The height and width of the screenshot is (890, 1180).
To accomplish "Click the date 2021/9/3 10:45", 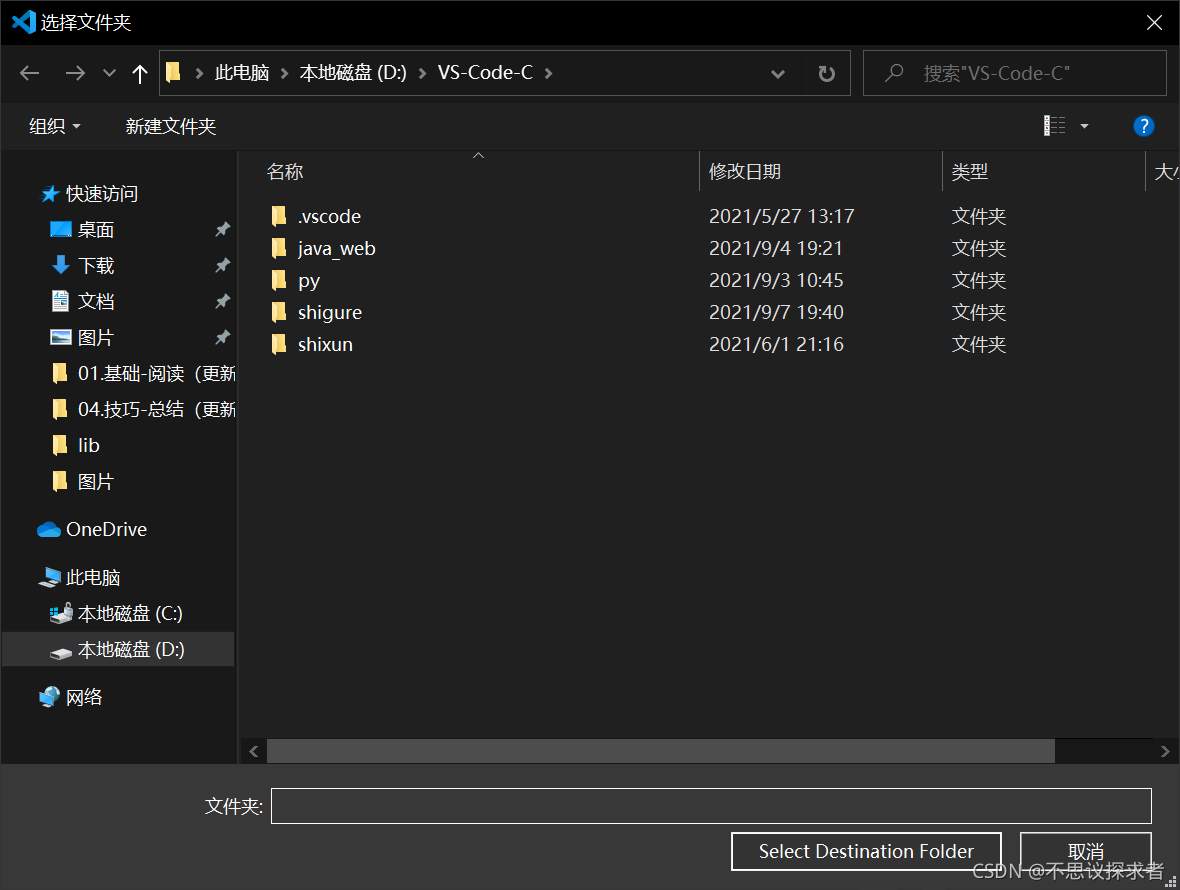I will coord(776,281).
